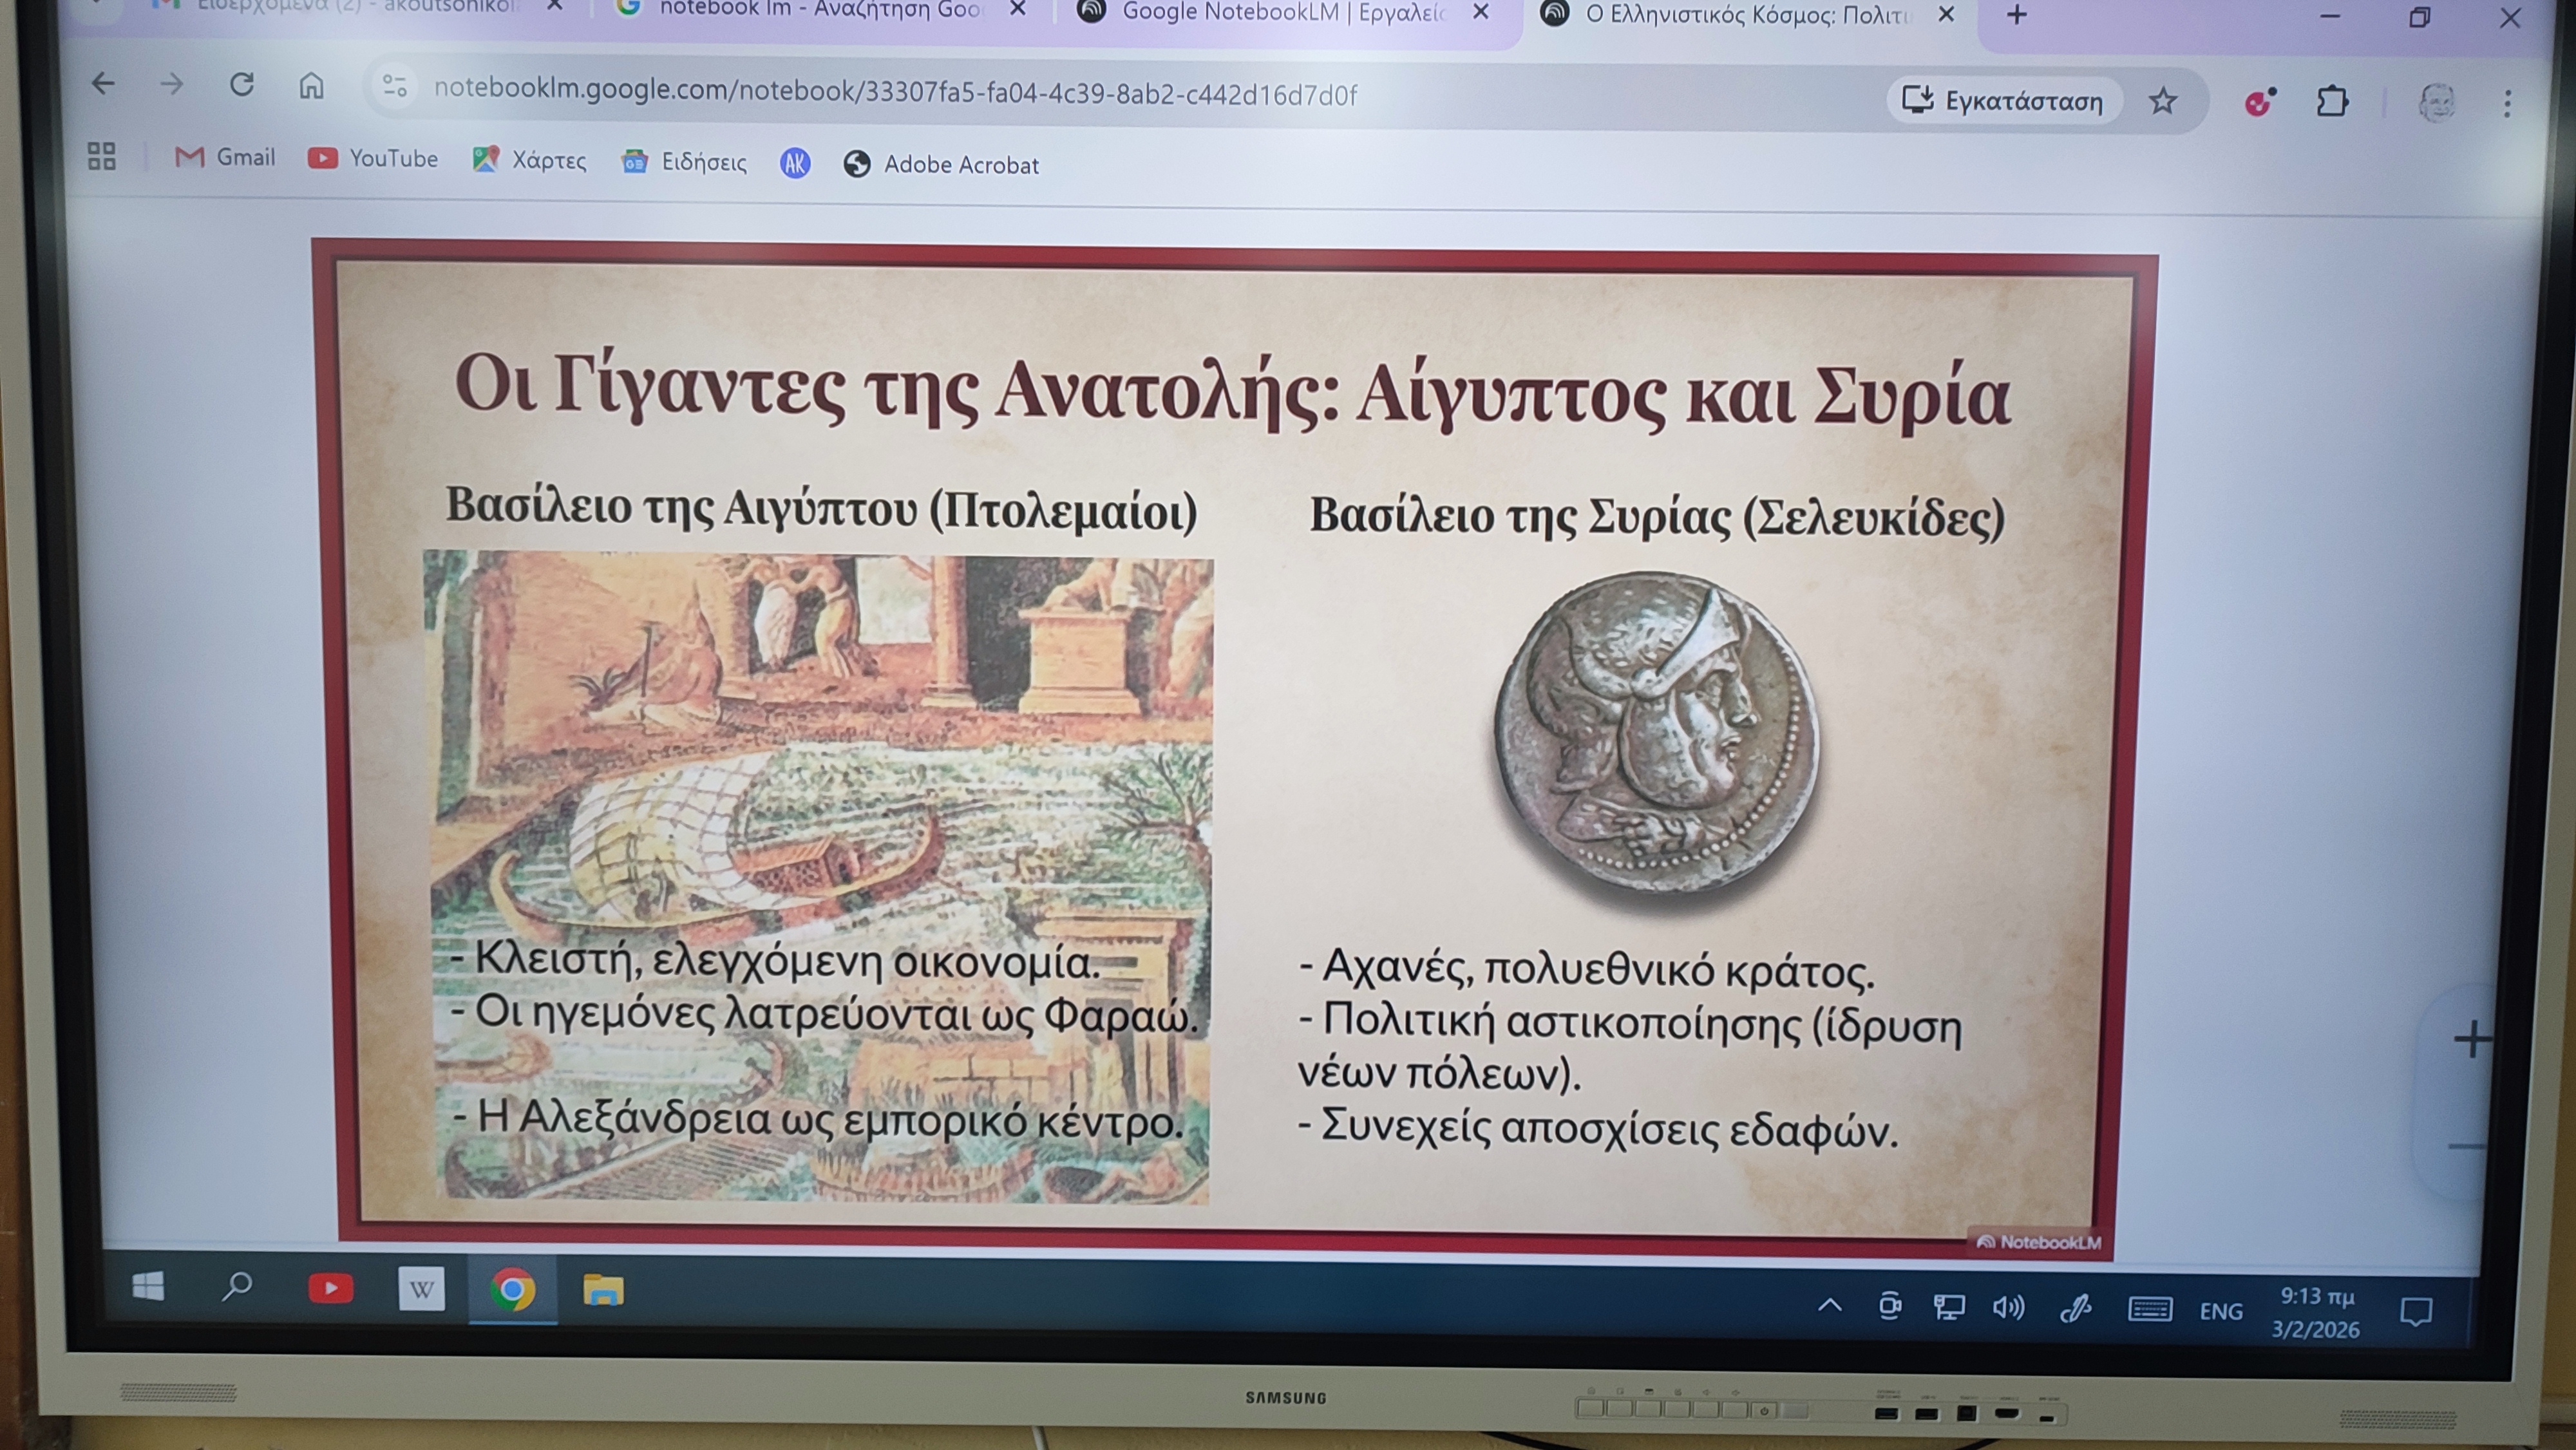
Task: Open the Chrome extensions puzzle icon
Action: tap(2332, 102)
